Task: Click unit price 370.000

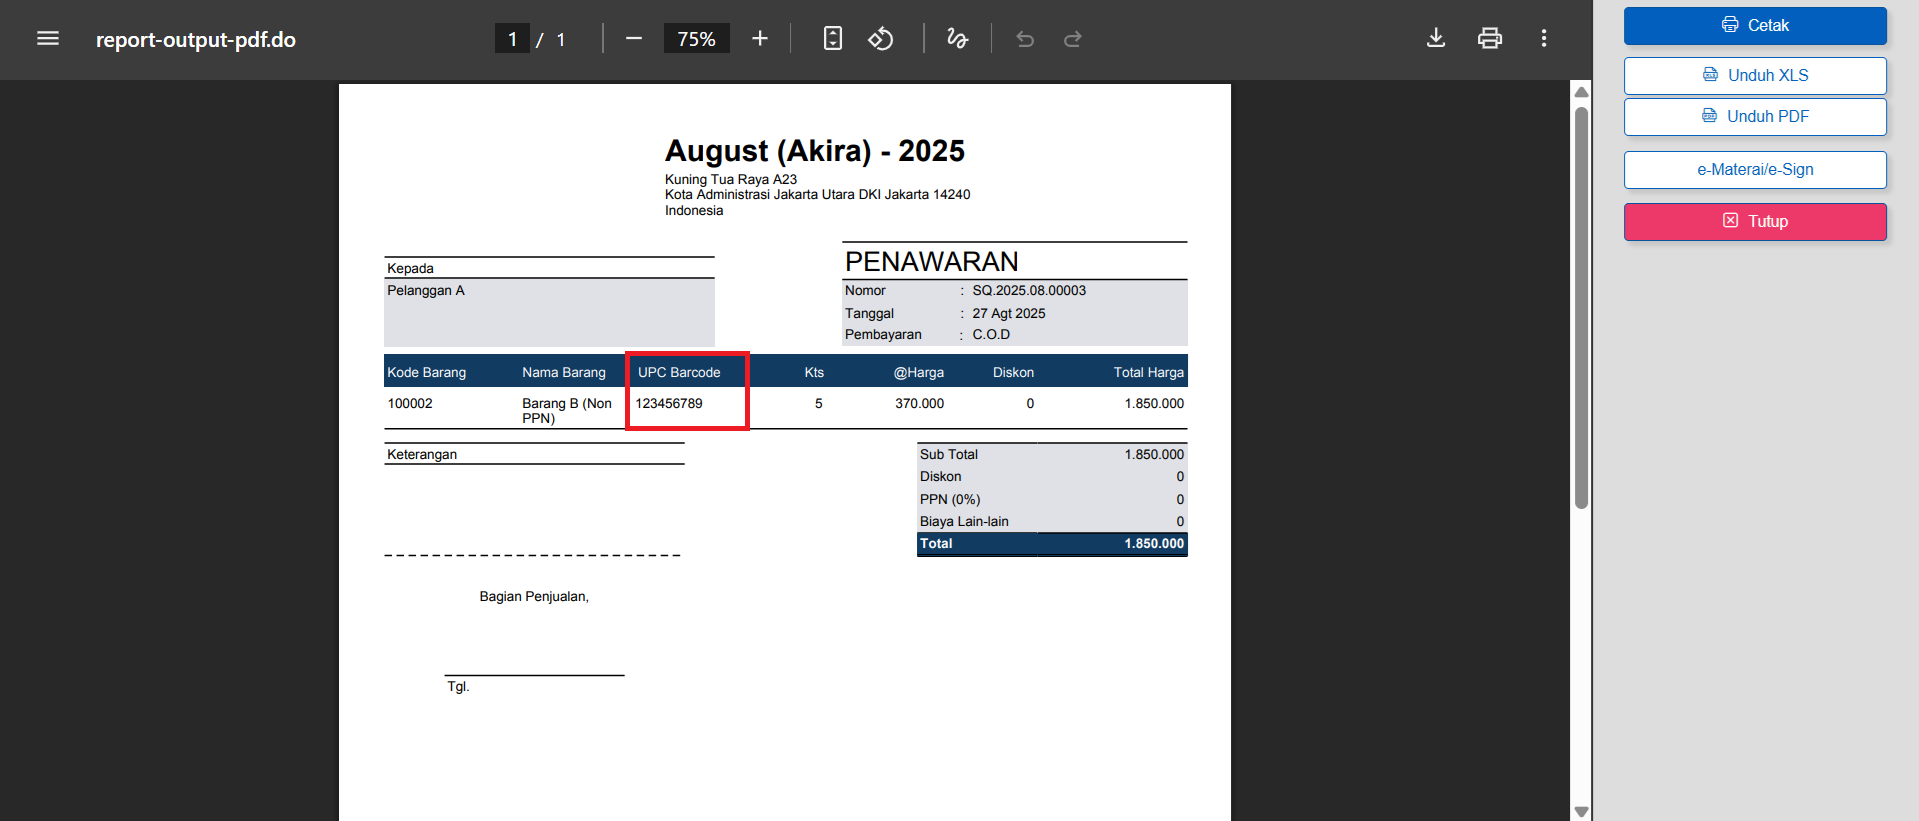Action: point(919,404)
